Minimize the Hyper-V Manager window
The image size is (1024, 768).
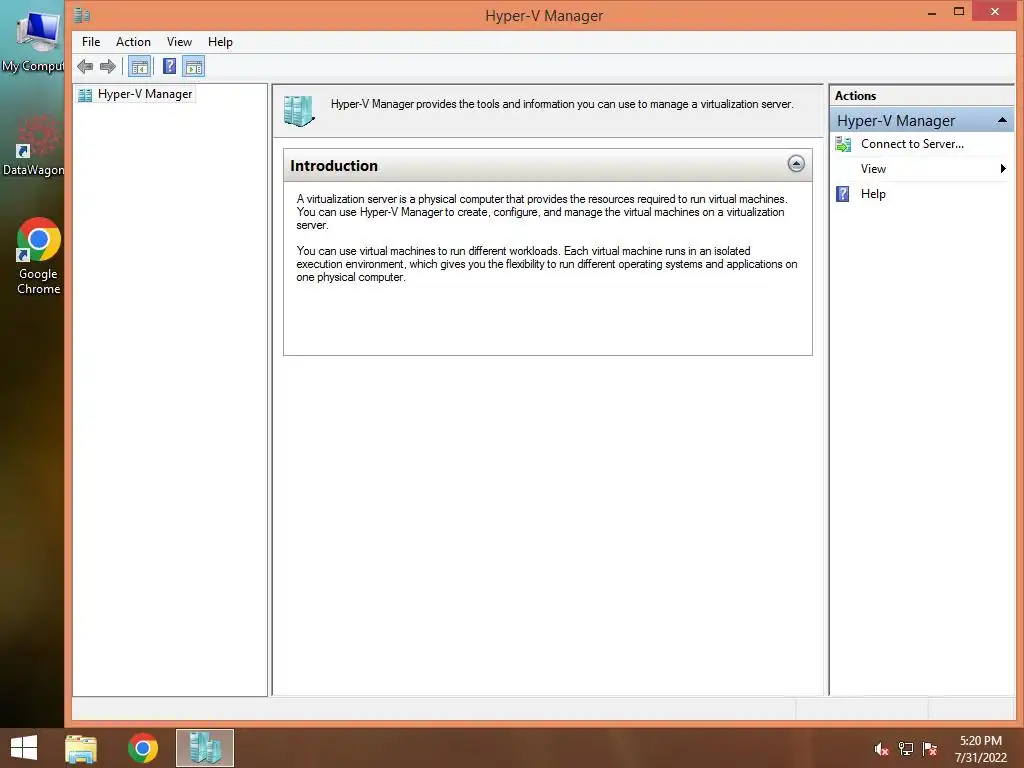tap(932, 12)
